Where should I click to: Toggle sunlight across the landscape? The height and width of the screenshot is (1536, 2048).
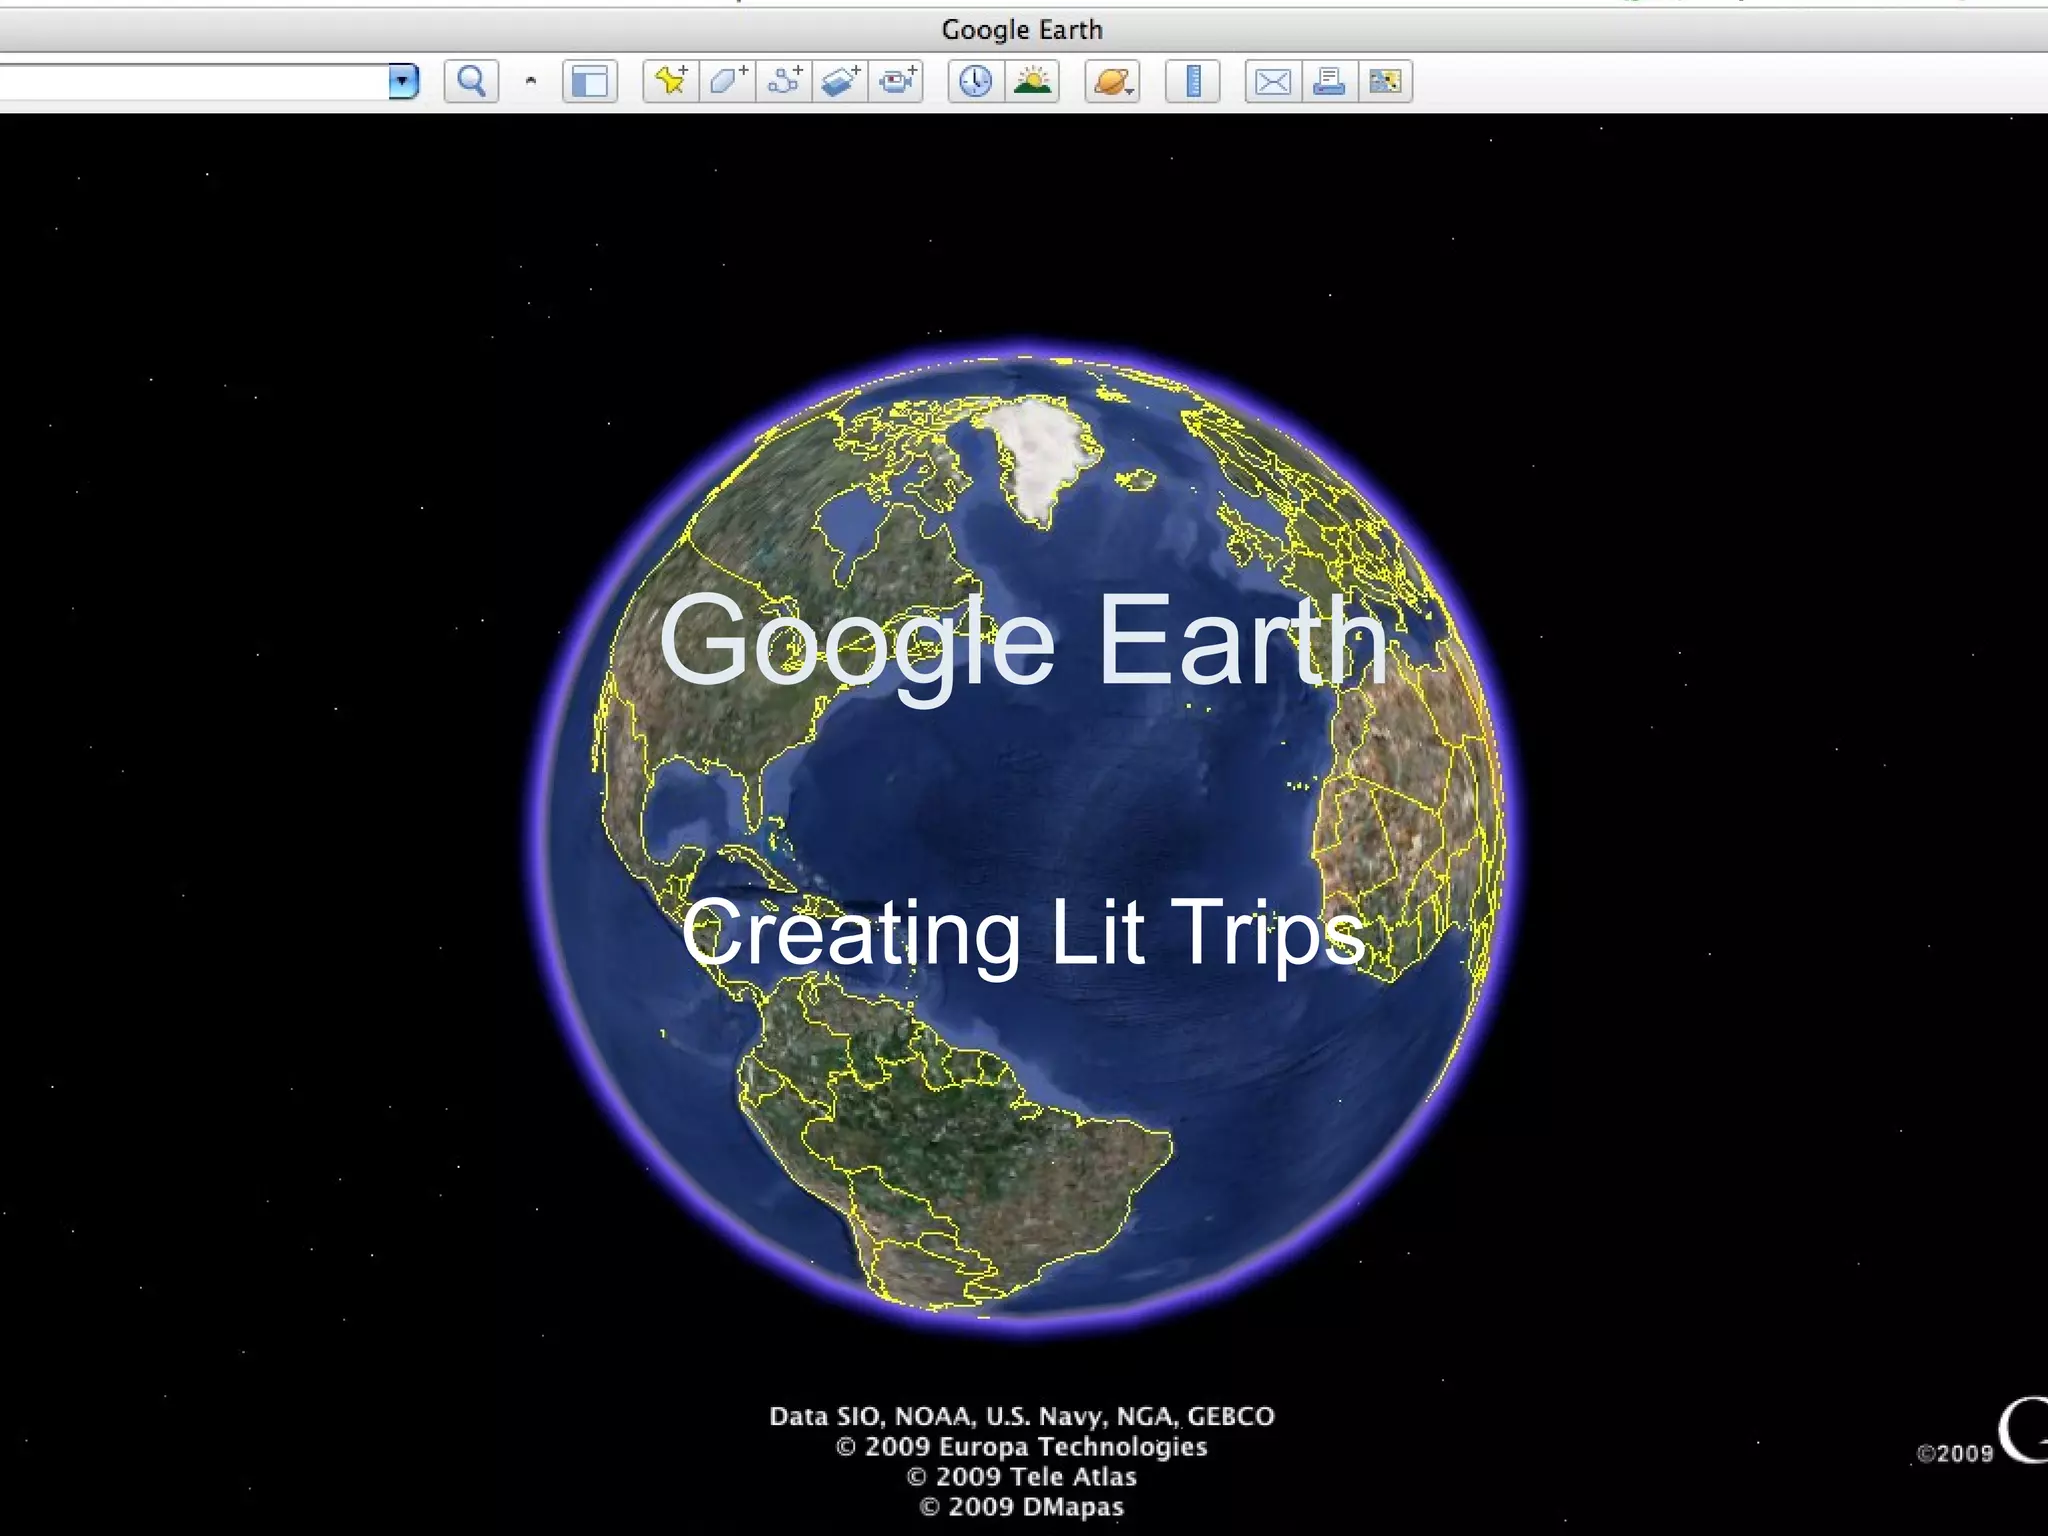[x=1032, y=81]
